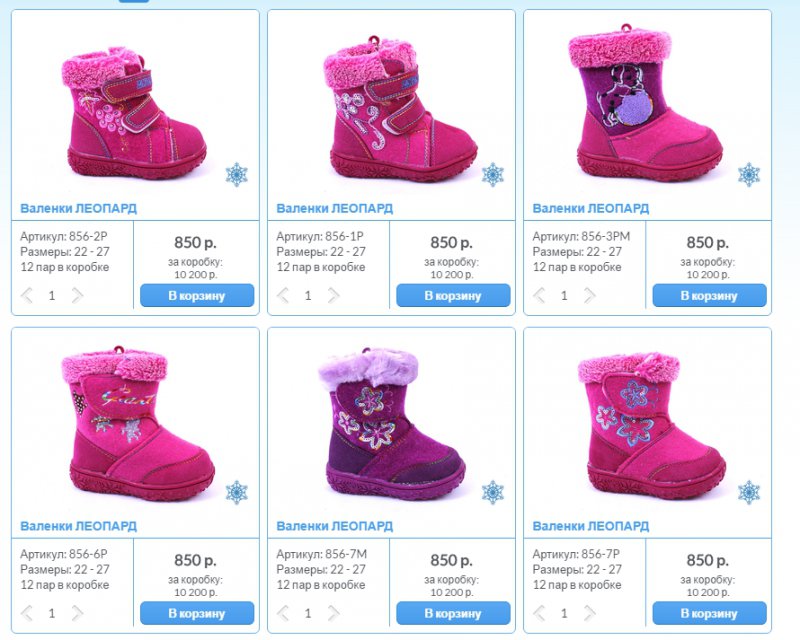Add article 856-2P to cart
Image resolution: width=800 pixels, height=640 pixels.
tap(197, 296)
